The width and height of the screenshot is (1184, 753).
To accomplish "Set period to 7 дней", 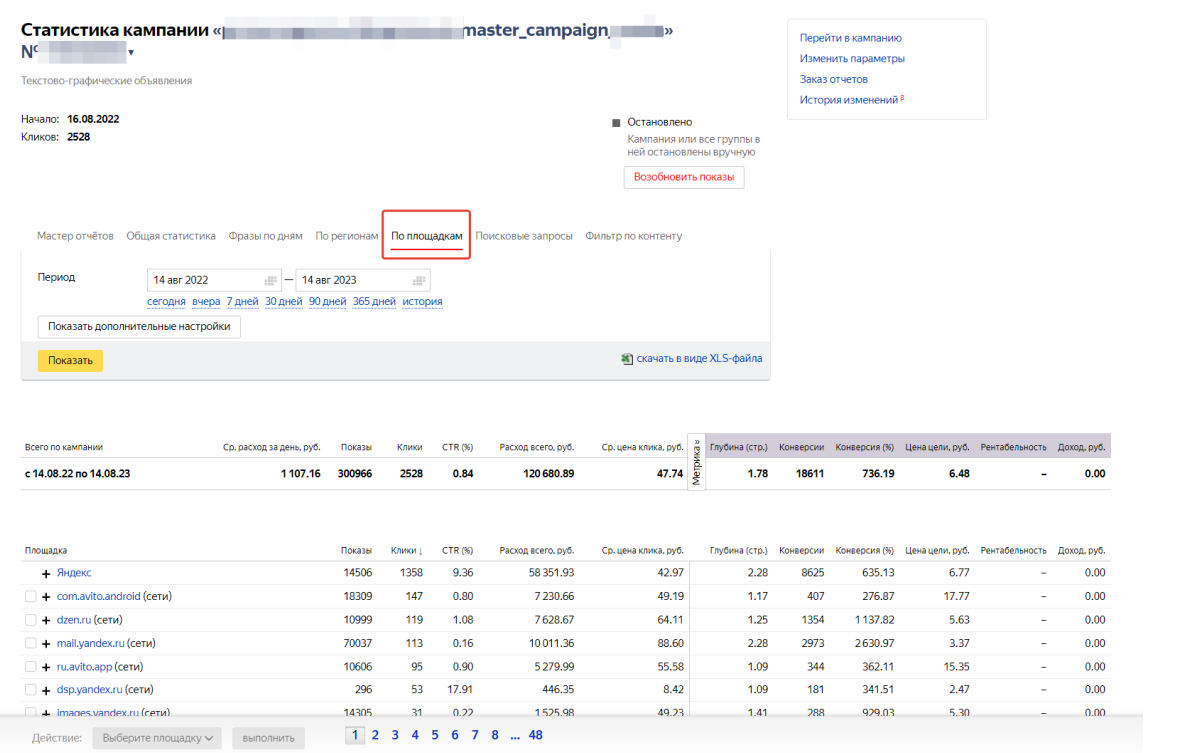I will pyautogui.click(x=242, y=301).
